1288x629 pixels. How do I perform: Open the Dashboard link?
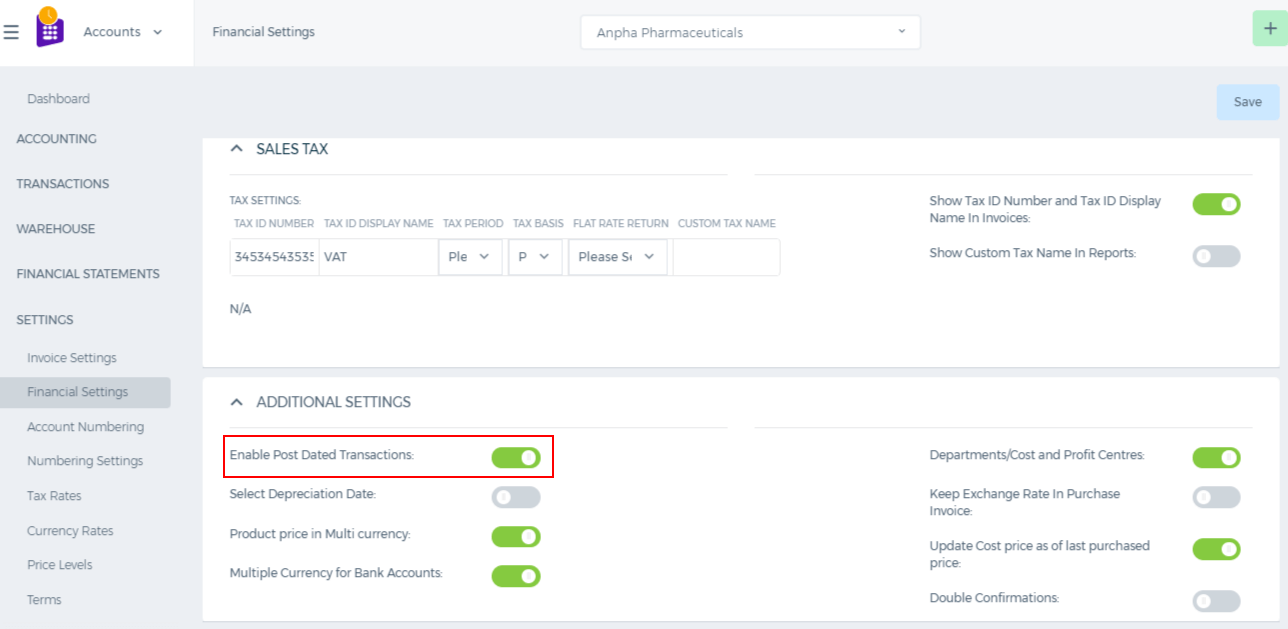pyautogui.click(x=58, y=99)
